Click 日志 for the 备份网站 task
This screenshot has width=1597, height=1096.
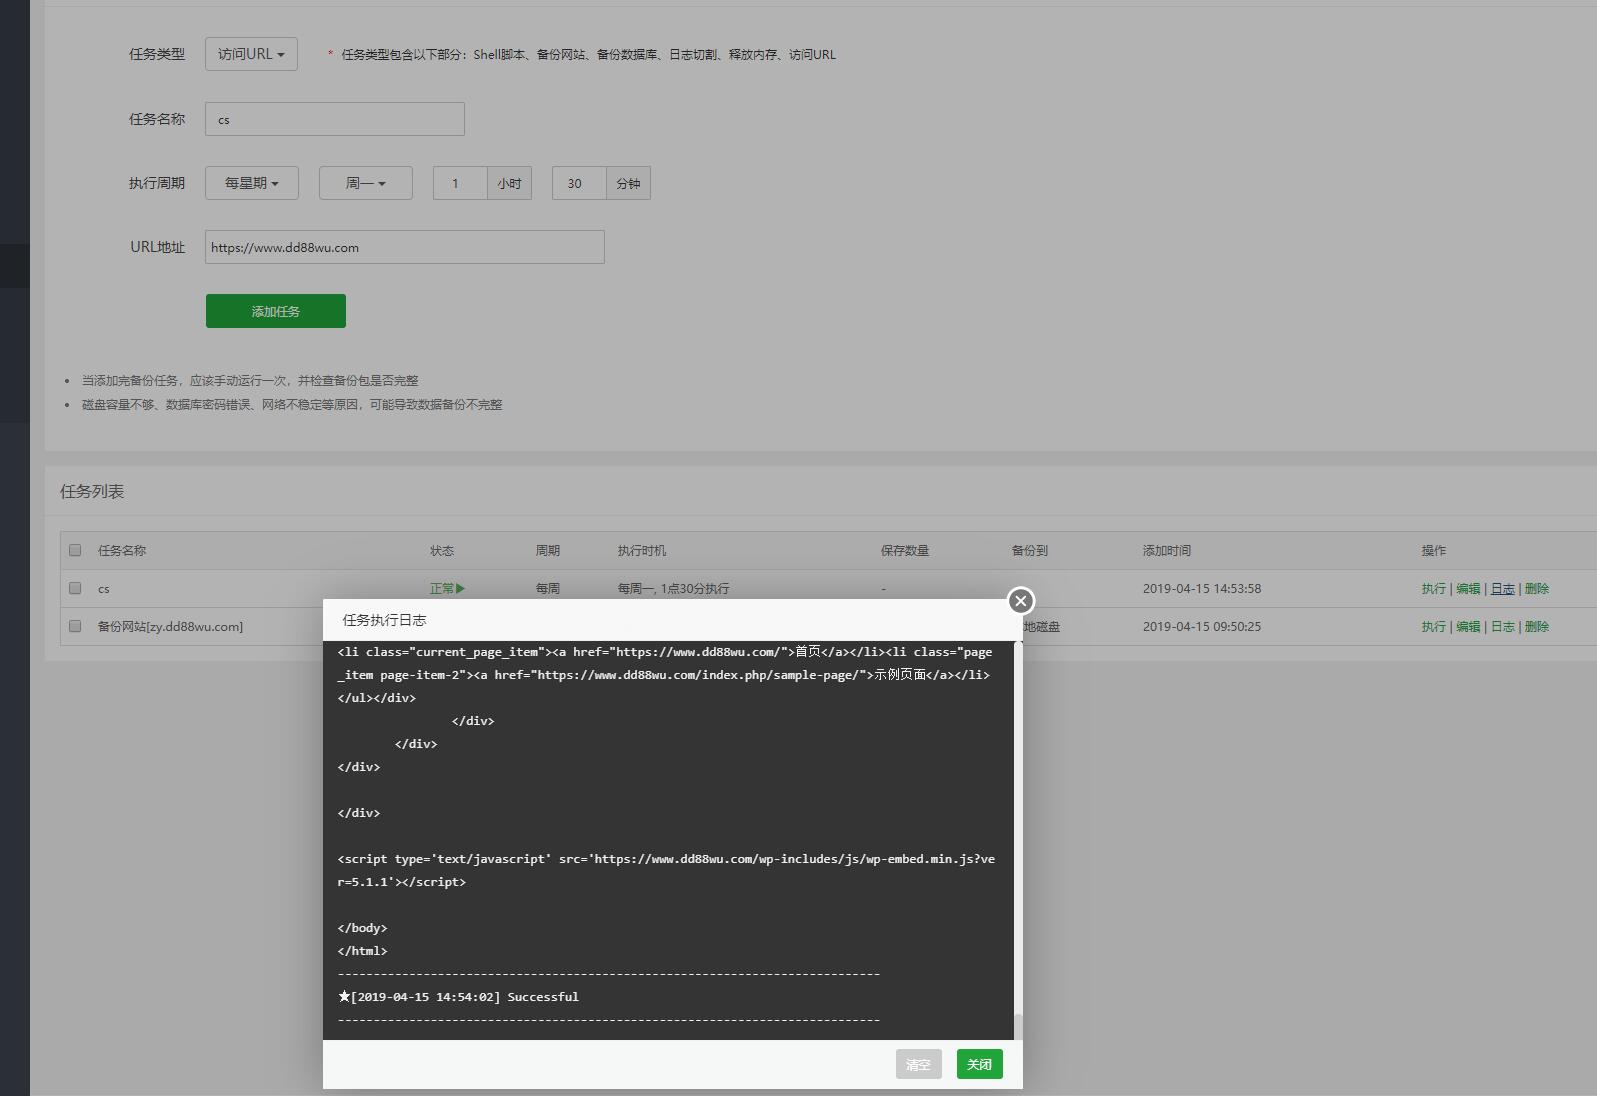tap(1502, 627)
